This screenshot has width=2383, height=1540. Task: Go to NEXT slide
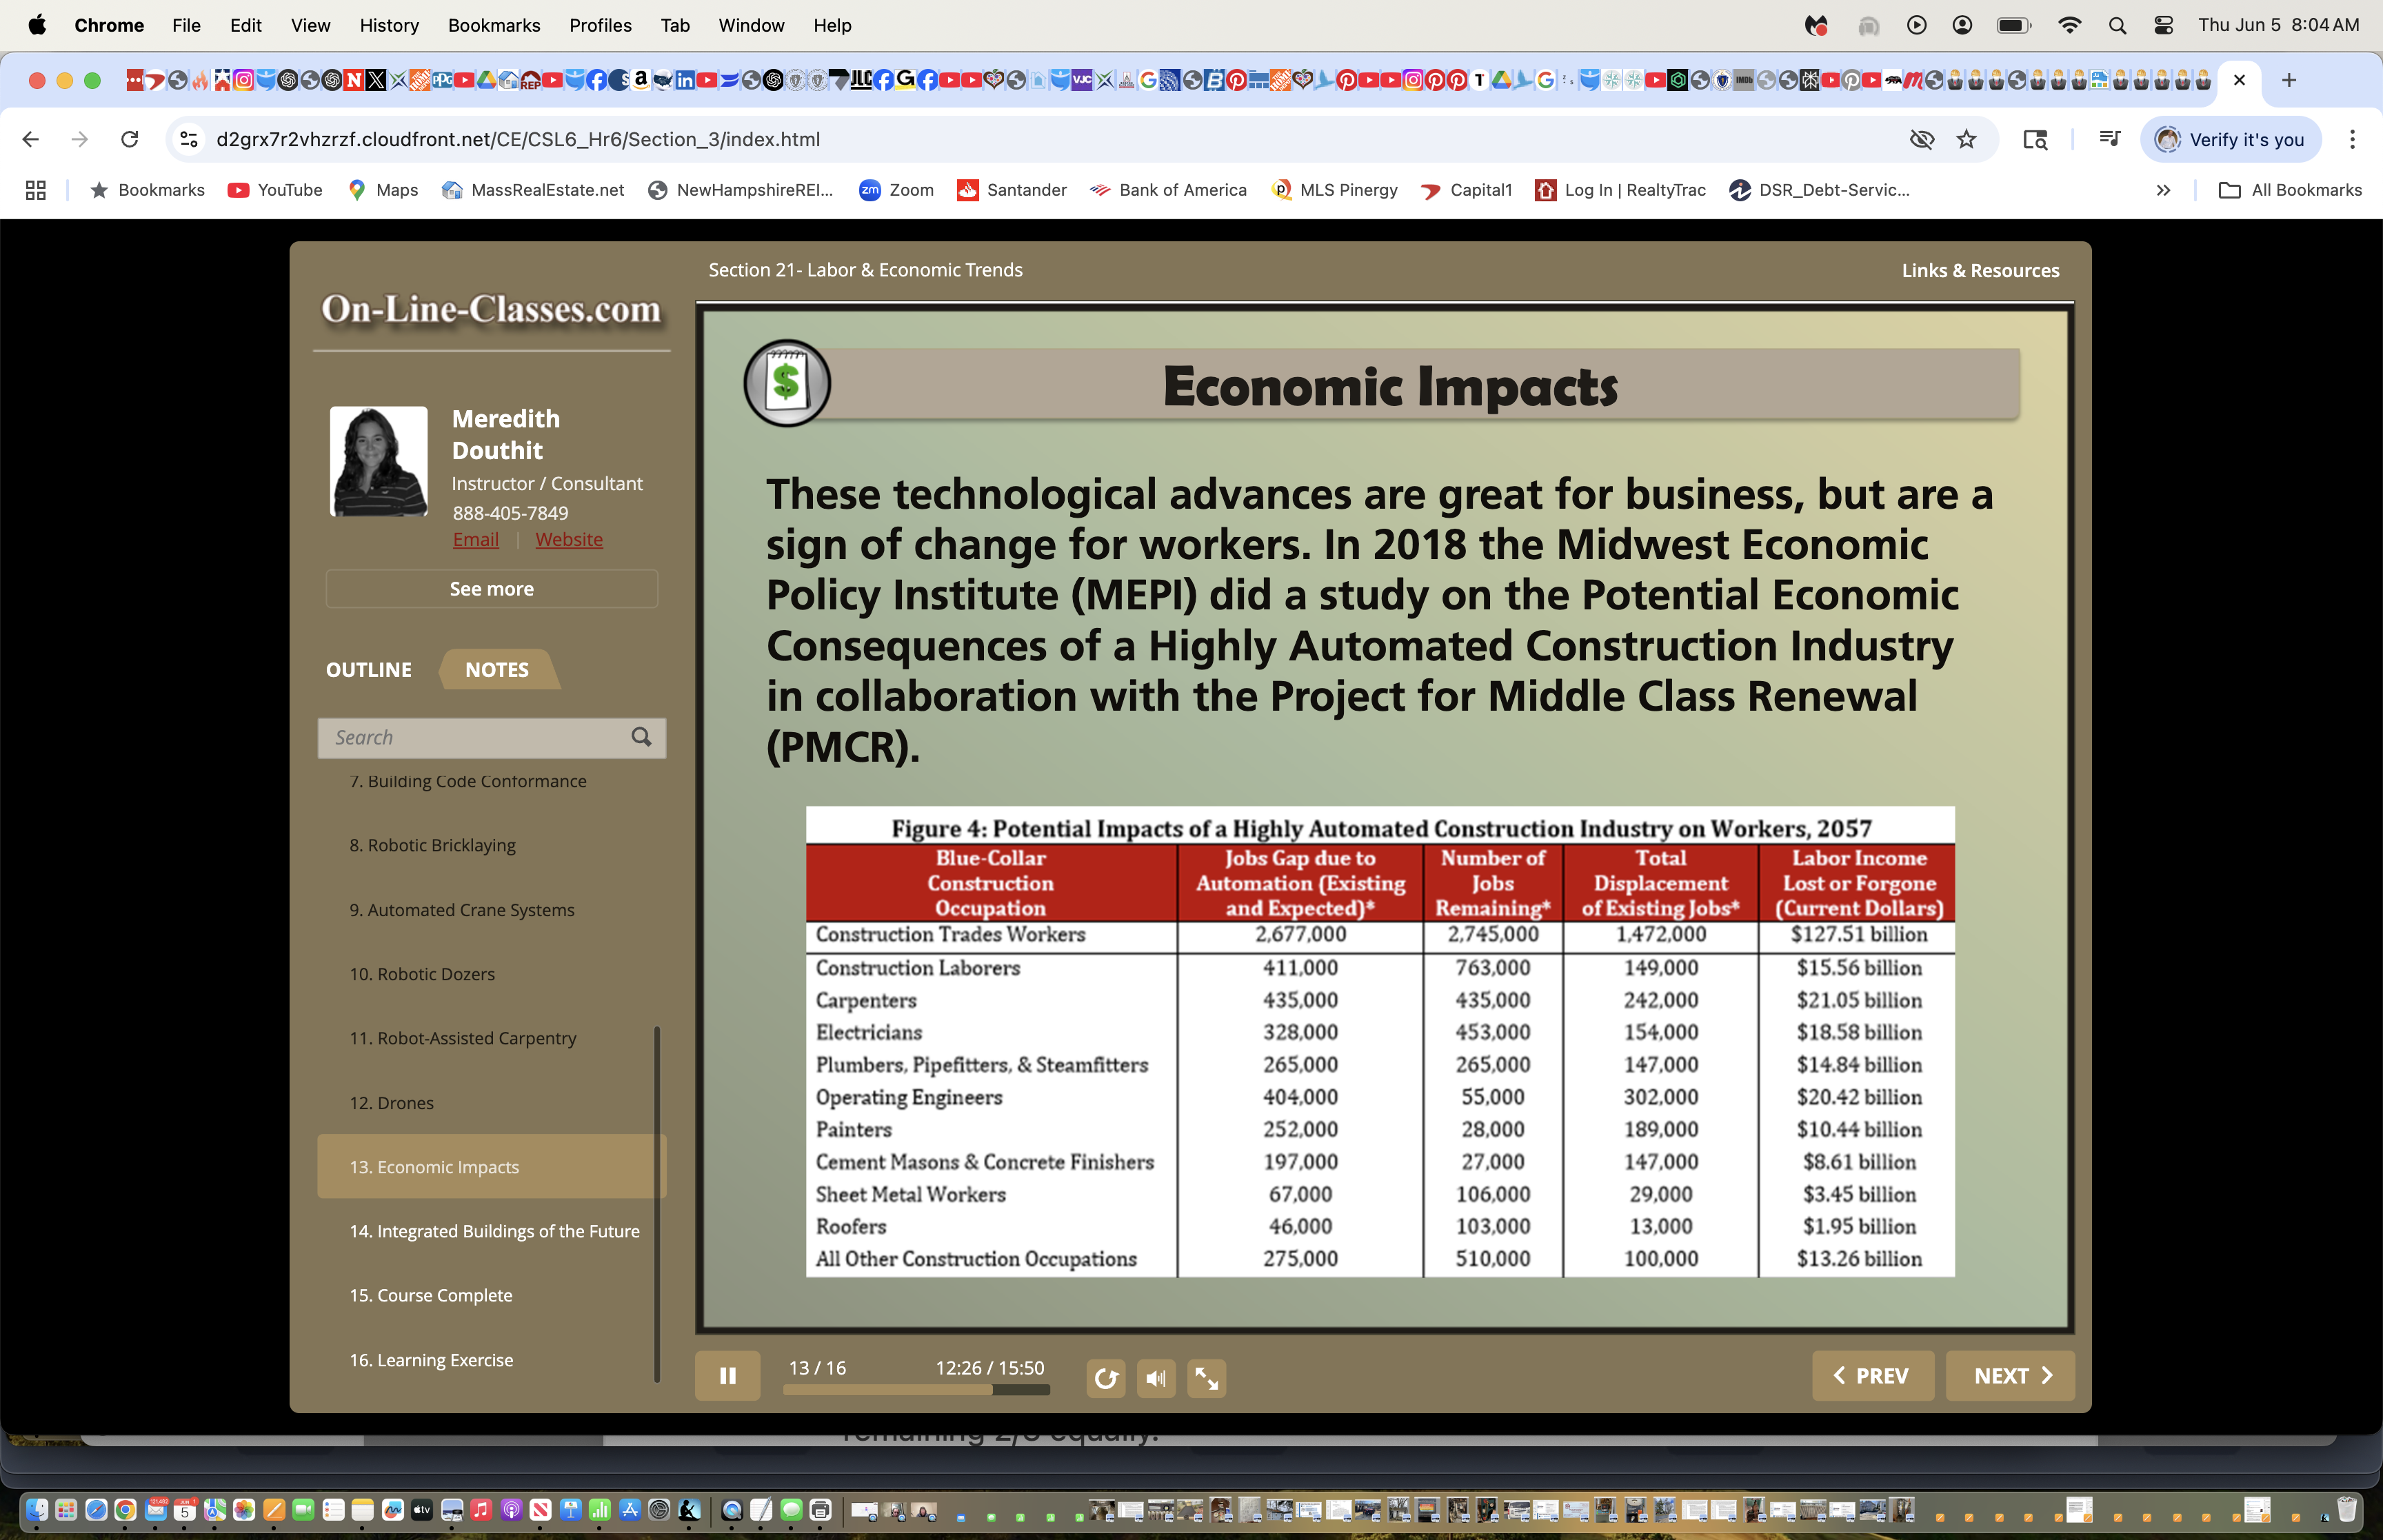pos(2010,1376)
